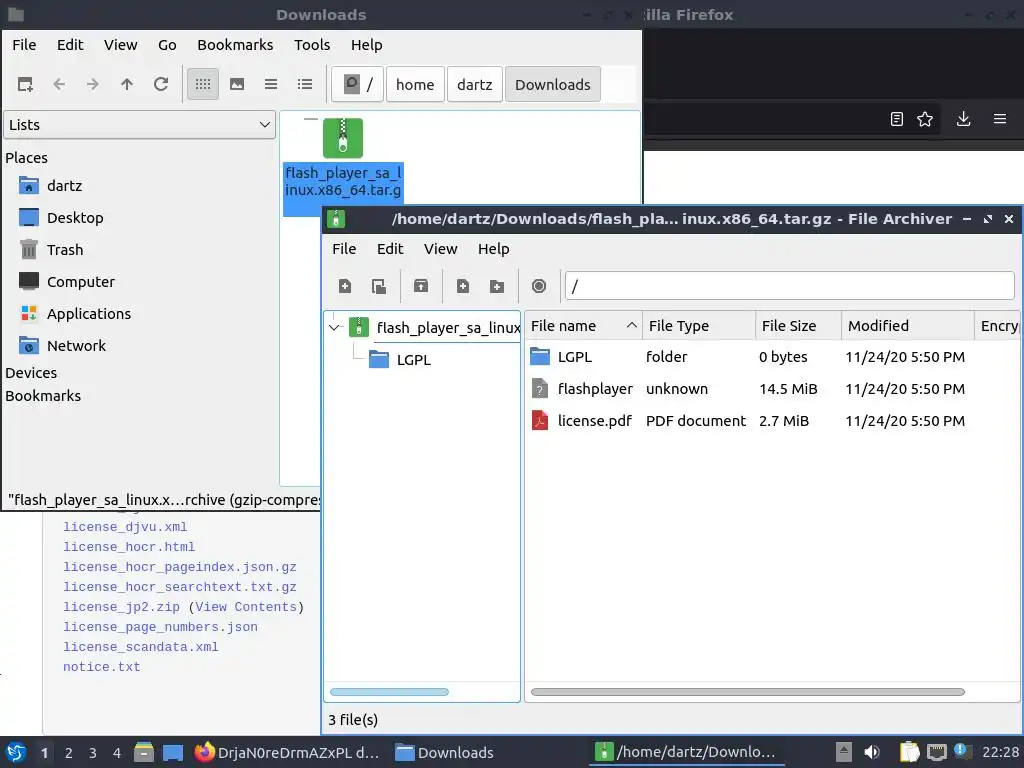Select the license.pdf file row

pos(772,421)
